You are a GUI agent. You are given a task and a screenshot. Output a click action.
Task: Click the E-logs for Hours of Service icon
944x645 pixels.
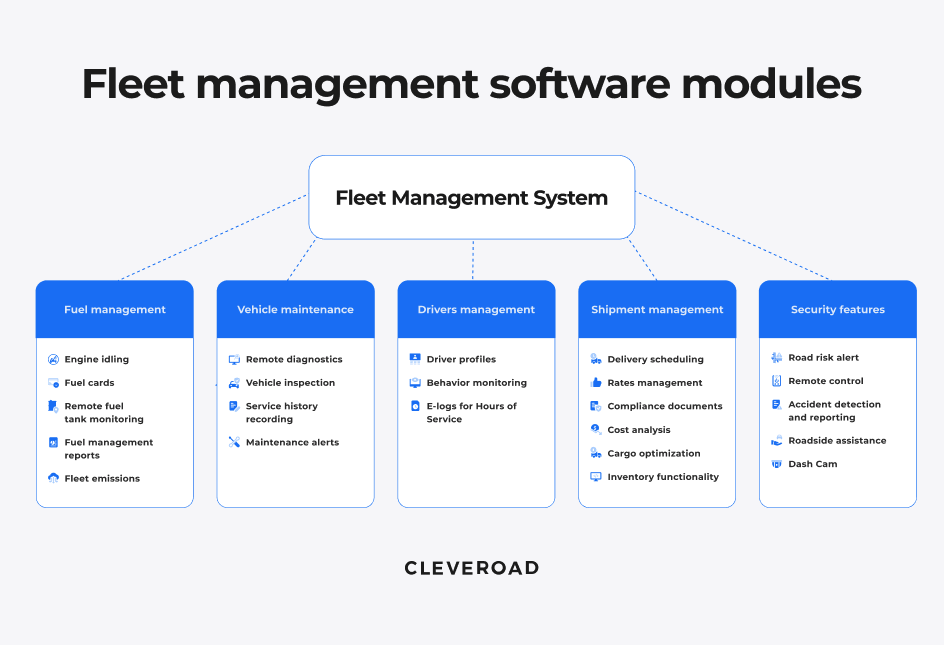click(x=415, y=406)
